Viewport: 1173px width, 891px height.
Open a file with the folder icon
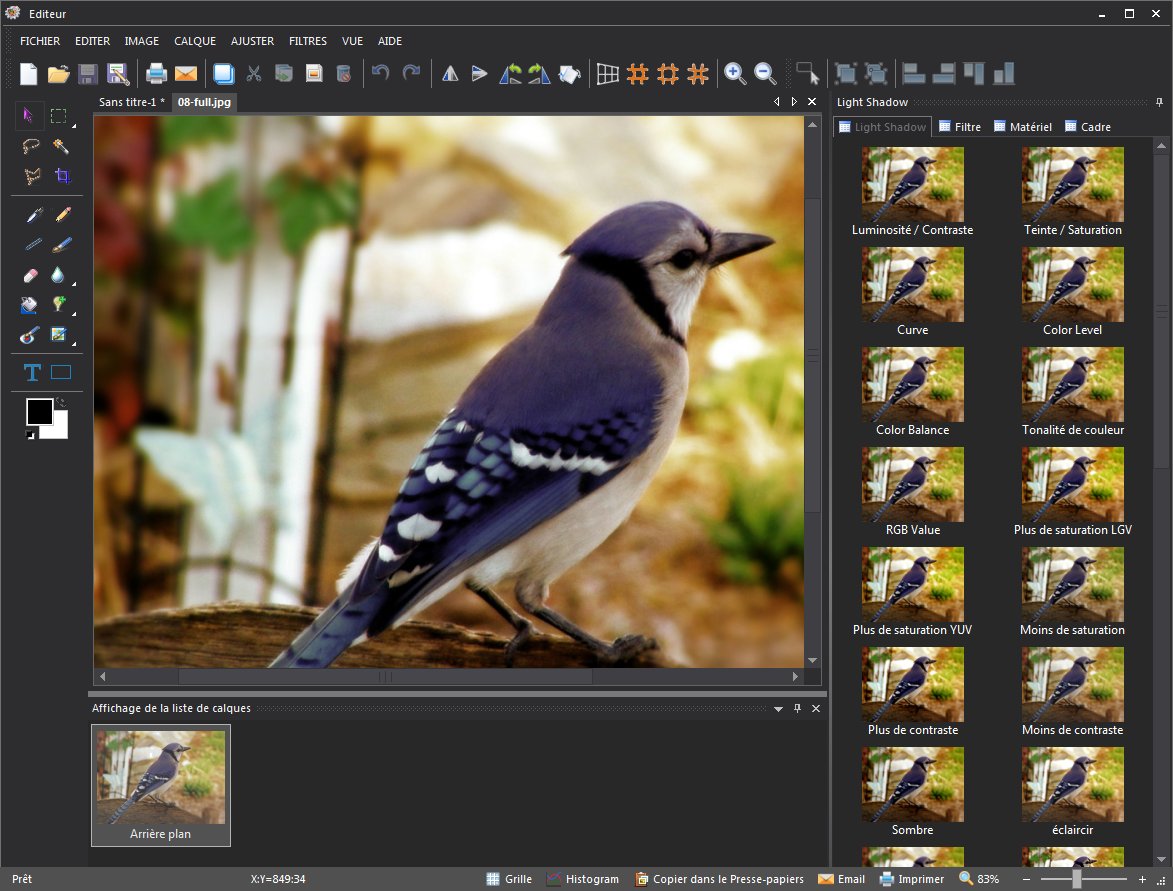pyautogui.click(x=58, y=73)
